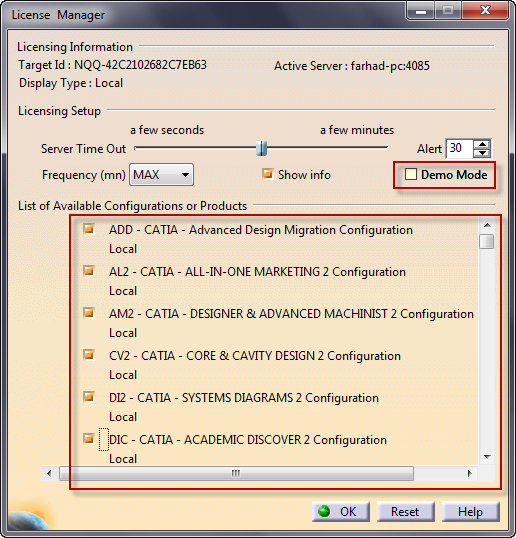Click the list's vertical scrollbar up arrow
Viewport: 516px width, 538px height.
pyautogui.click(x=487, y=225)
